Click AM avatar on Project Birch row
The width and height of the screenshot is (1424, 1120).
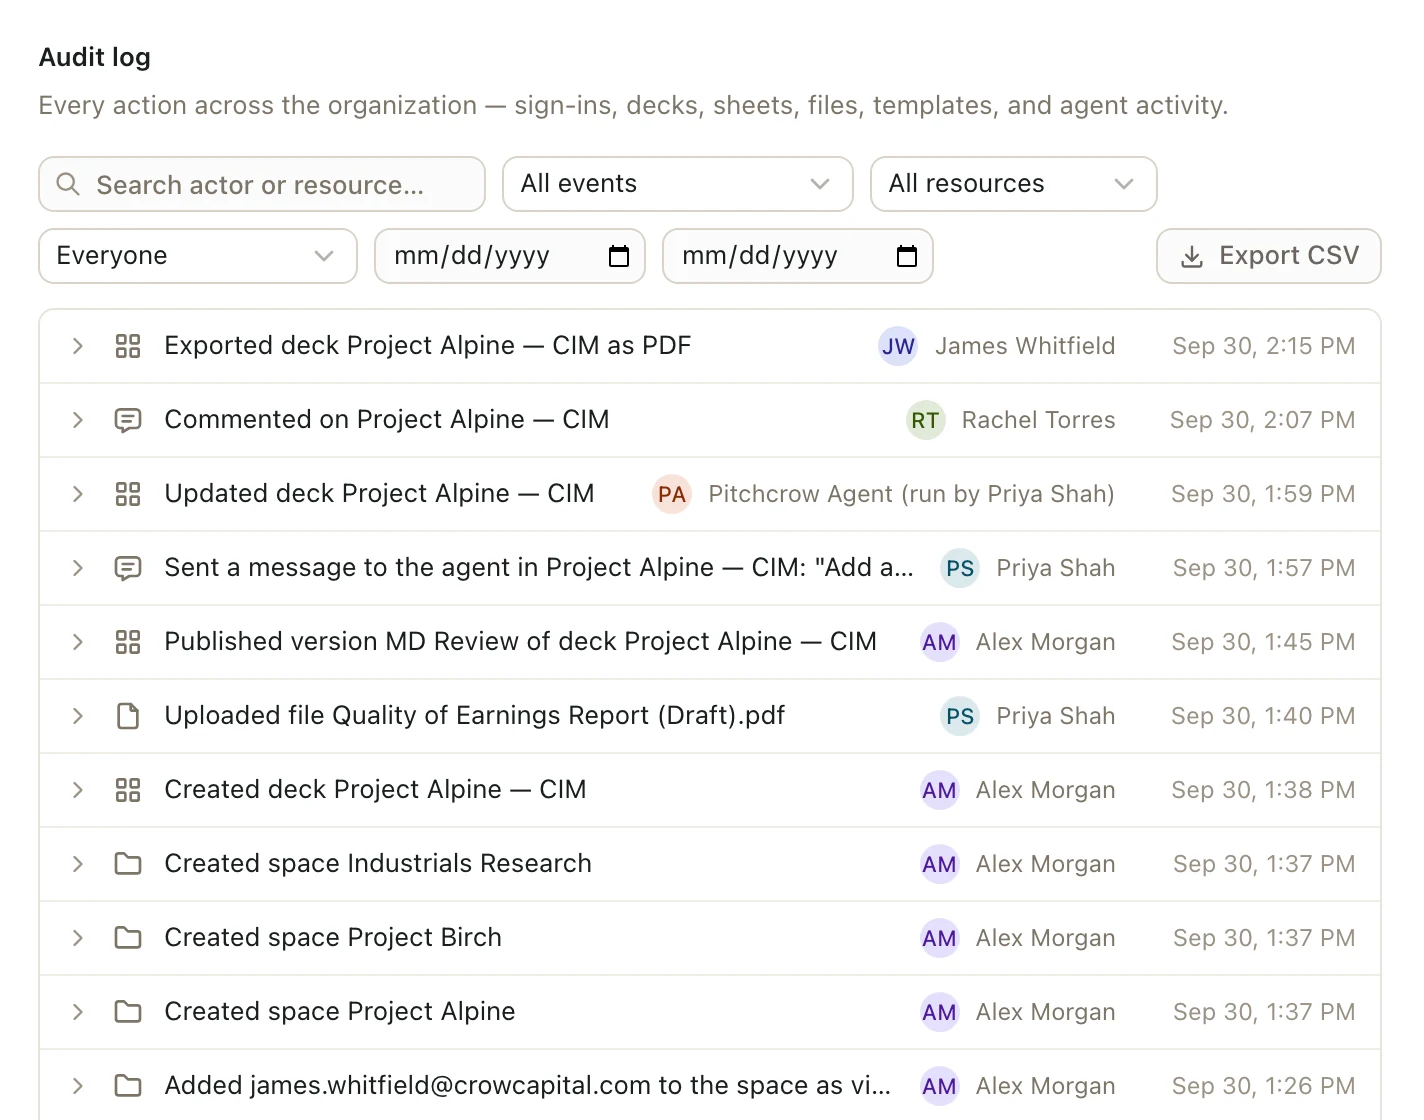(x=939, y=938)
